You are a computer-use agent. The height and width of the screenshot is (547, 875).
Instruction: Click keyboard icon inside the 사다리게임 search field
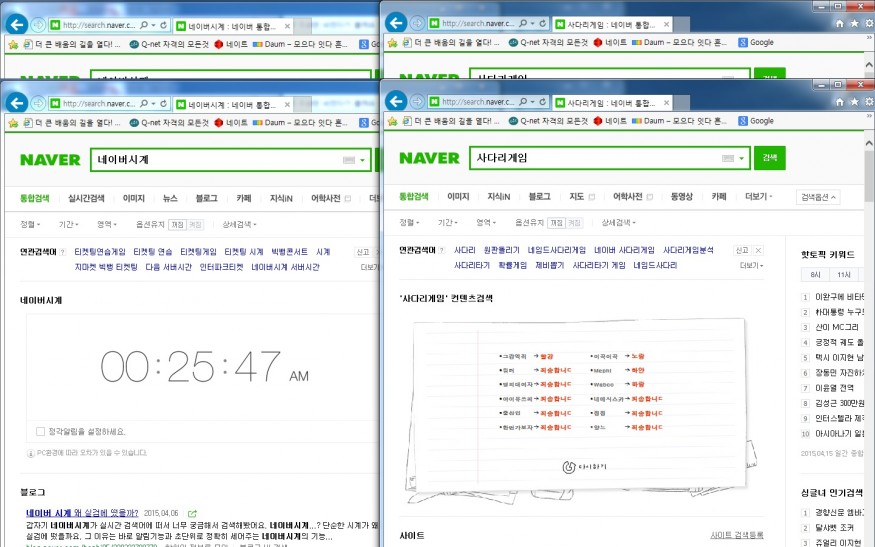click(728, 159)
